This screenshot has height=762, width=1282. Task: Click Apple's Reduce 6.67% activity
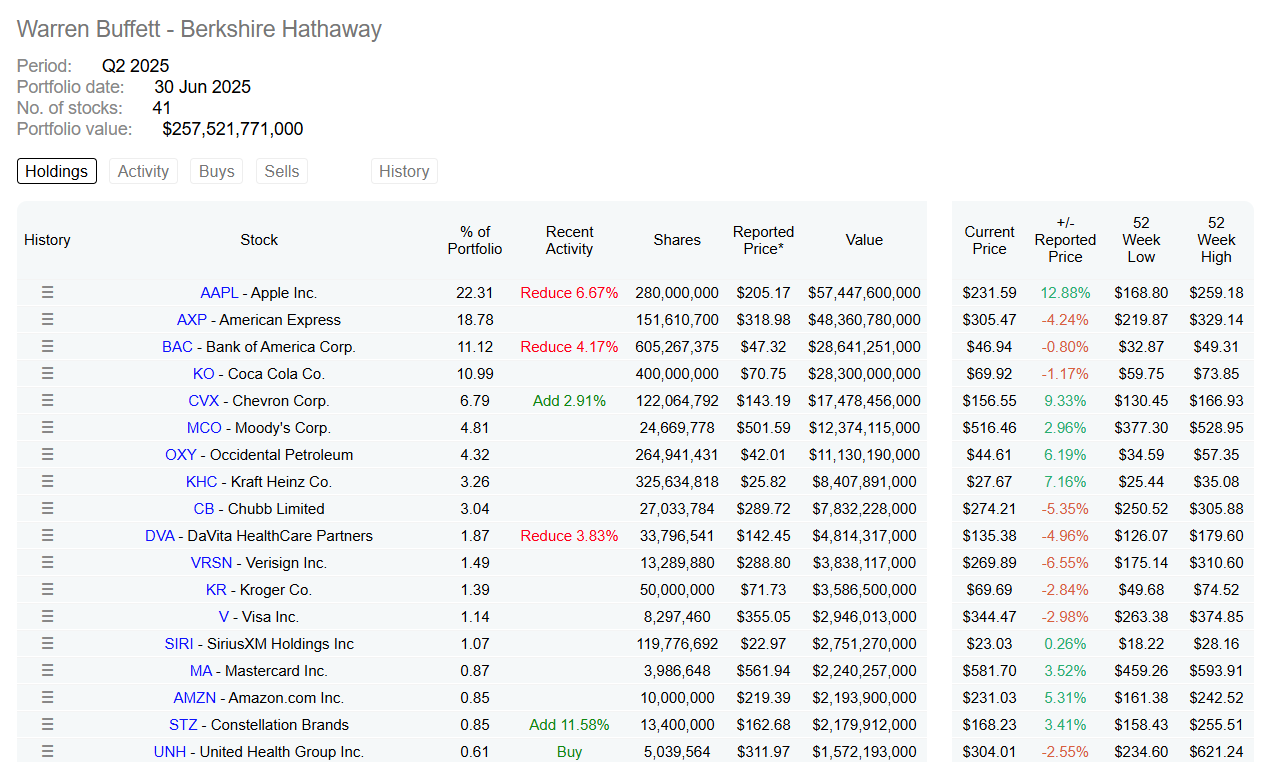coord(569,293)
